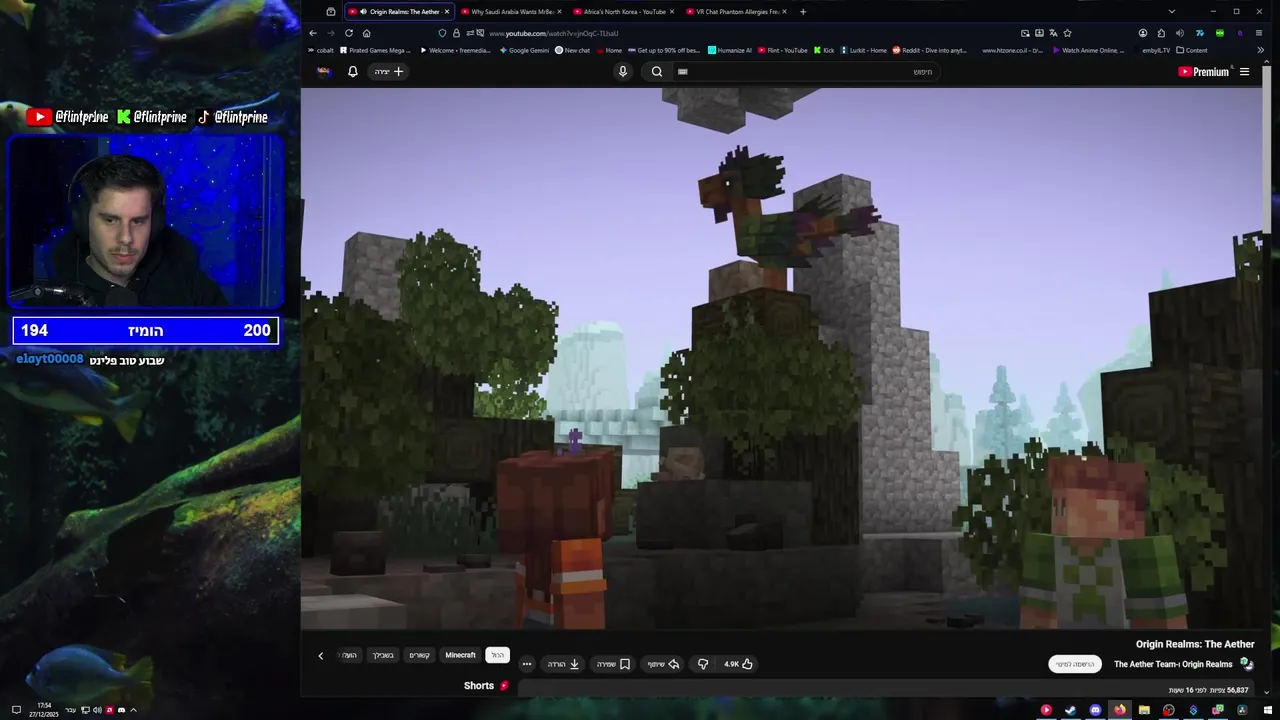Start voice search with microphone icon
The image size is (1280, 720).
622,72
